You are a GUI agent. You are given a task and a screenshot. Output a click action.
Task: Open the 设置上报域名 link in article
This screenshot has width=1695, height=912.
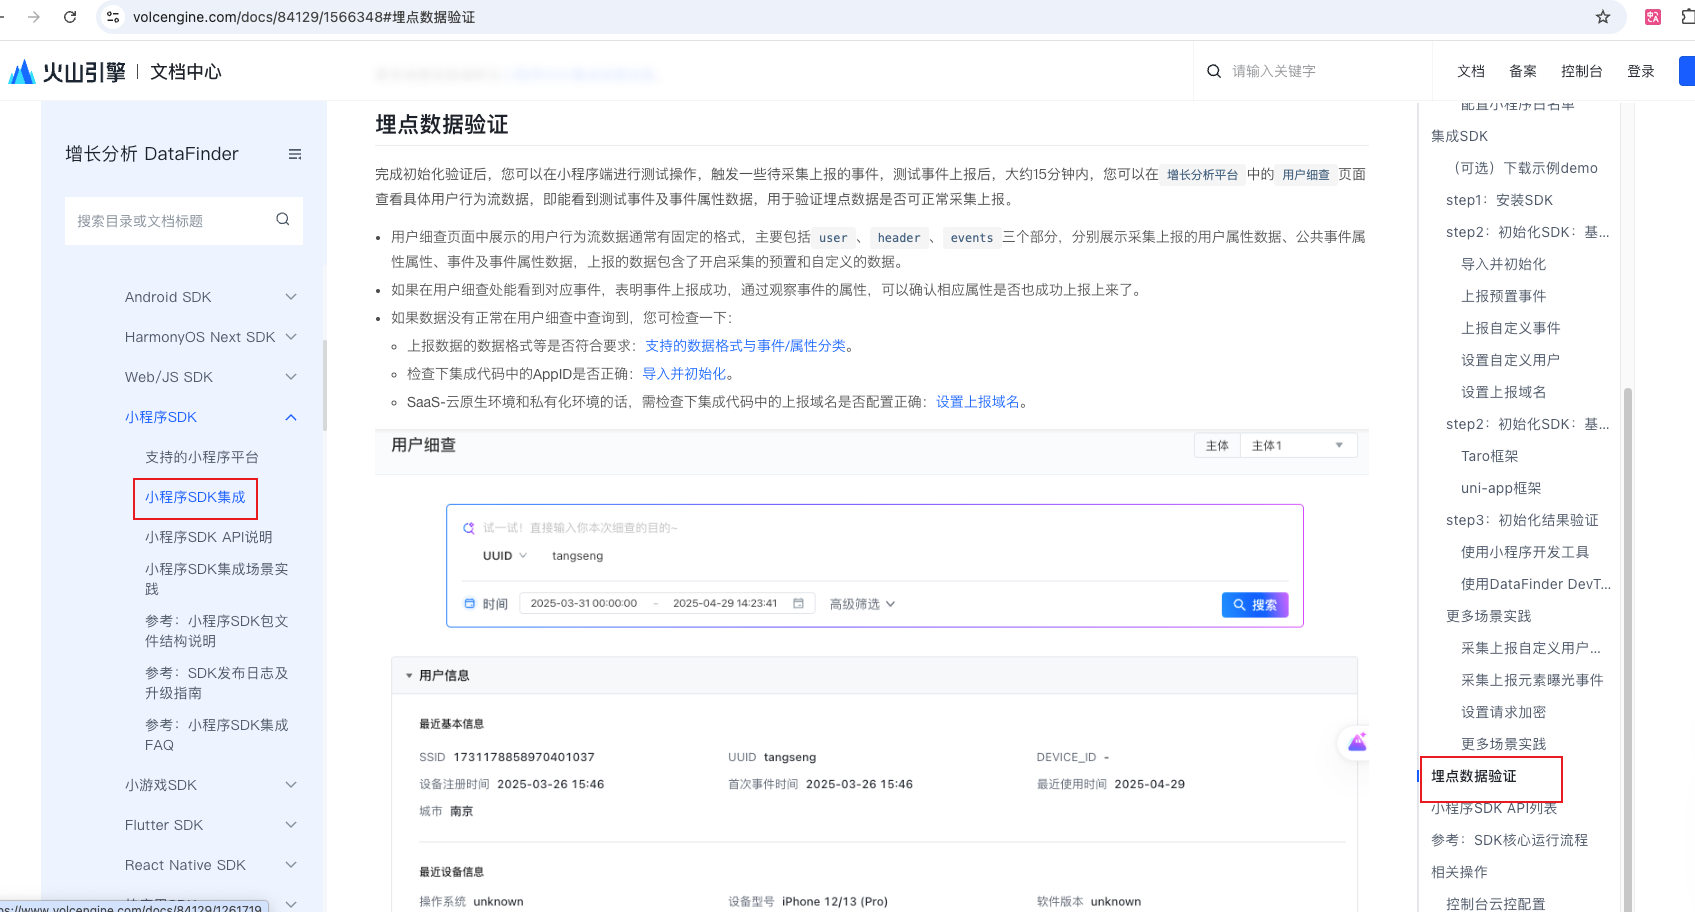[x=978, y=402]
